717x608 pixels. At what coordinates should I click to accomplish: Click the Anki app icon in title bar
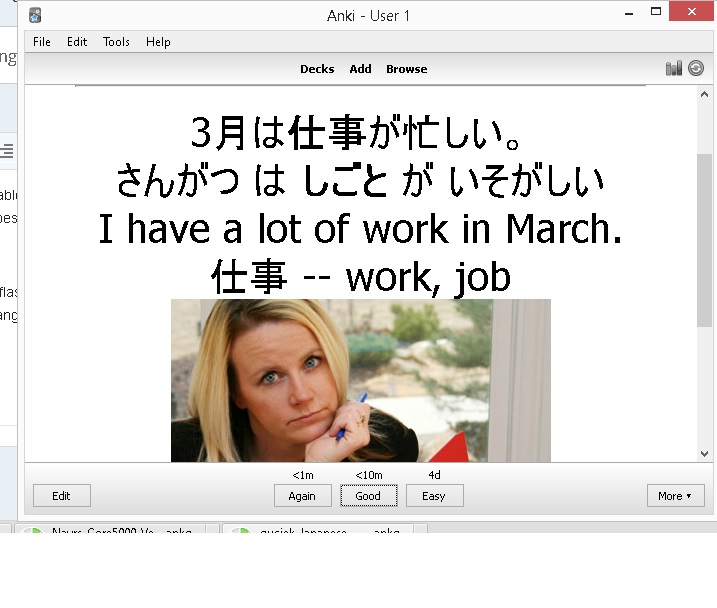(35, 15)
